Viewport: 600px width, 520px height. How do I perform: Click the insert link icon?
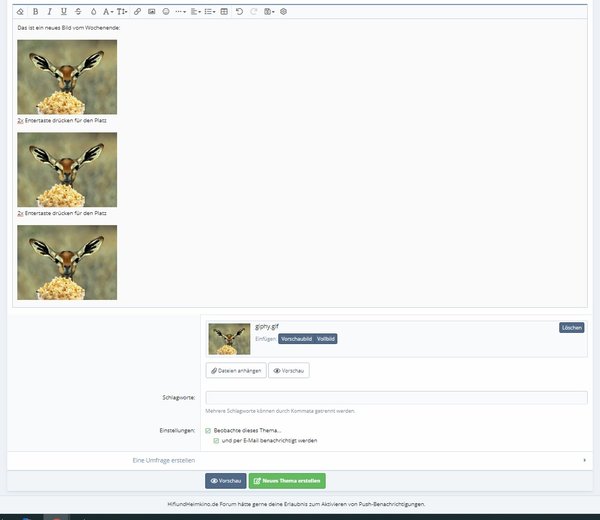click(x=137, y=11)
